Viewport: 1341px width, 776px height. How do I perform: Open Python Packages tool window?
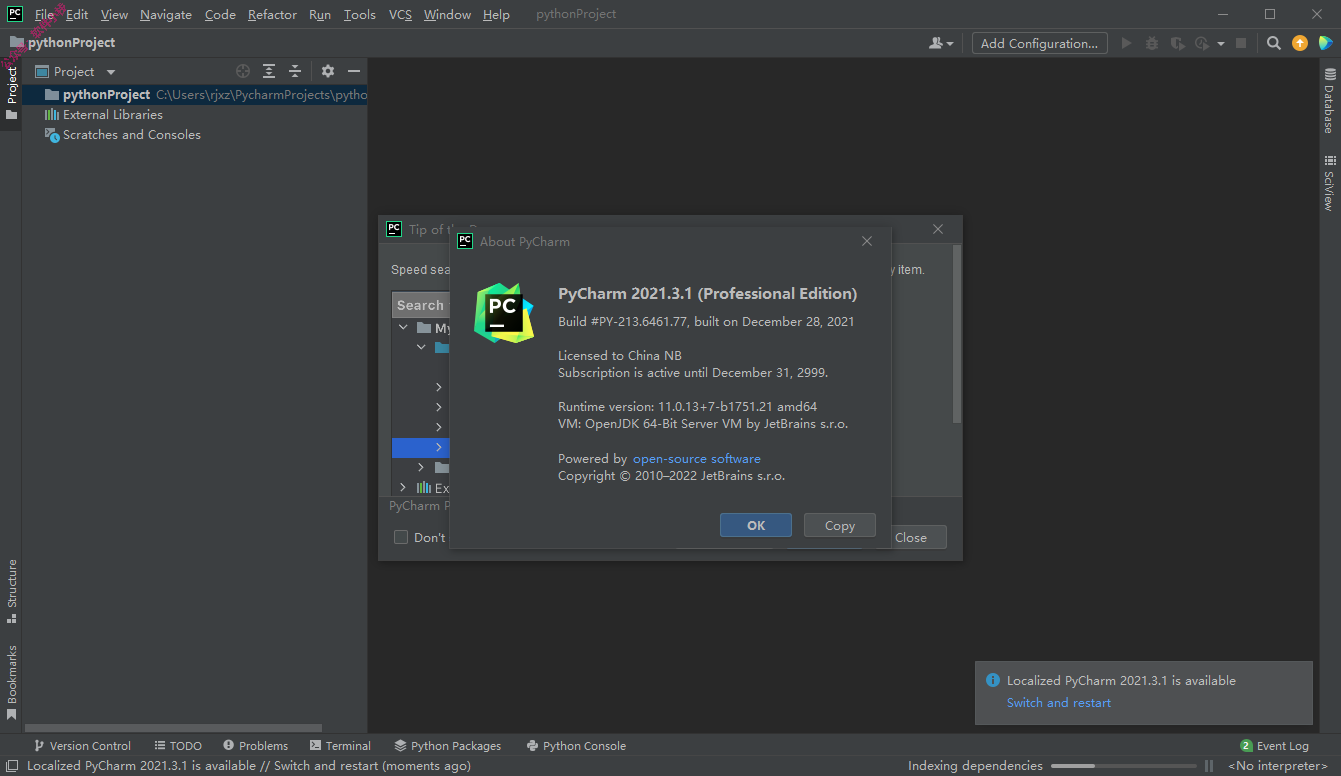pos(448,745)
